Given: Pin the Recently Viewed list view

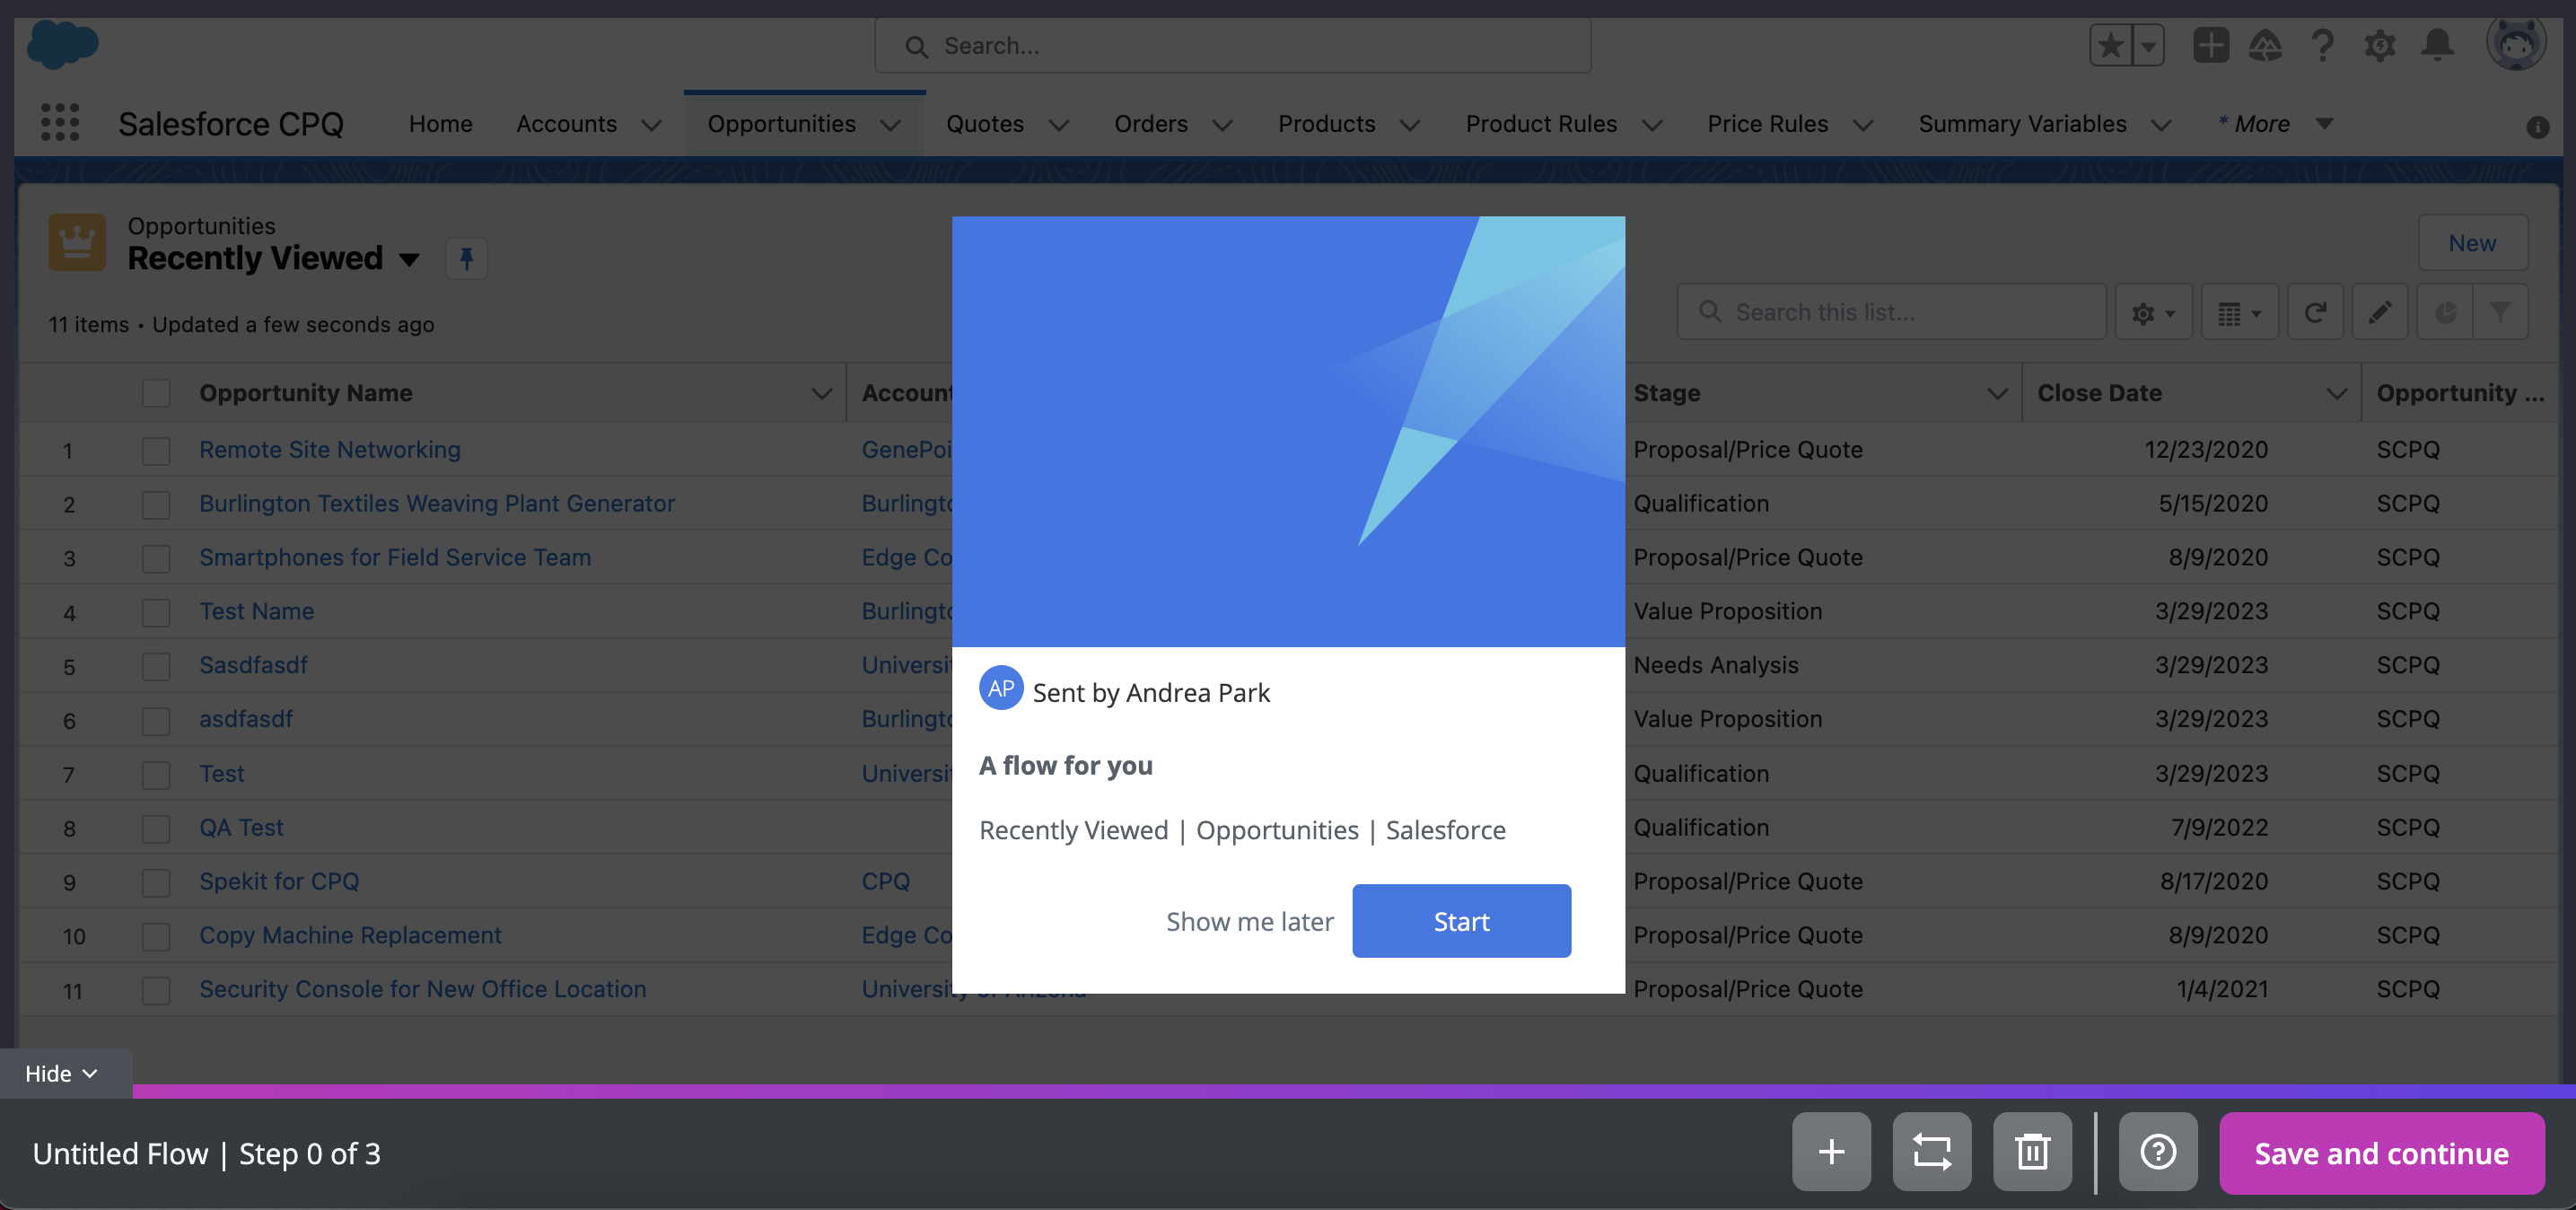Looking at the screenshot, I should tap(466, 259).
